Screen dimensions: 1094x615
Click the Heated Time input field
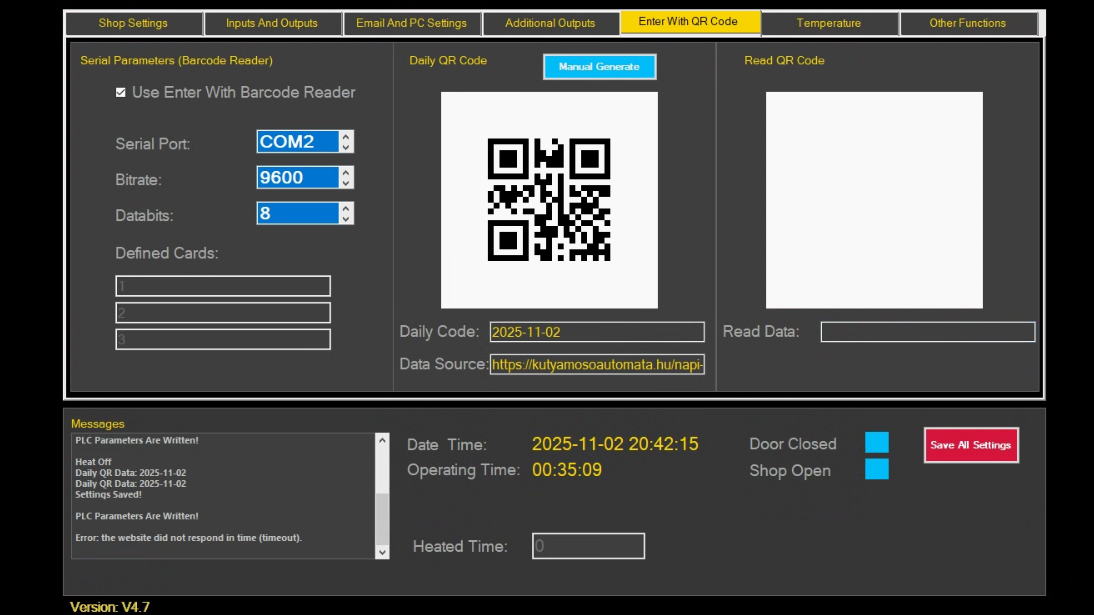pos(588,546)
